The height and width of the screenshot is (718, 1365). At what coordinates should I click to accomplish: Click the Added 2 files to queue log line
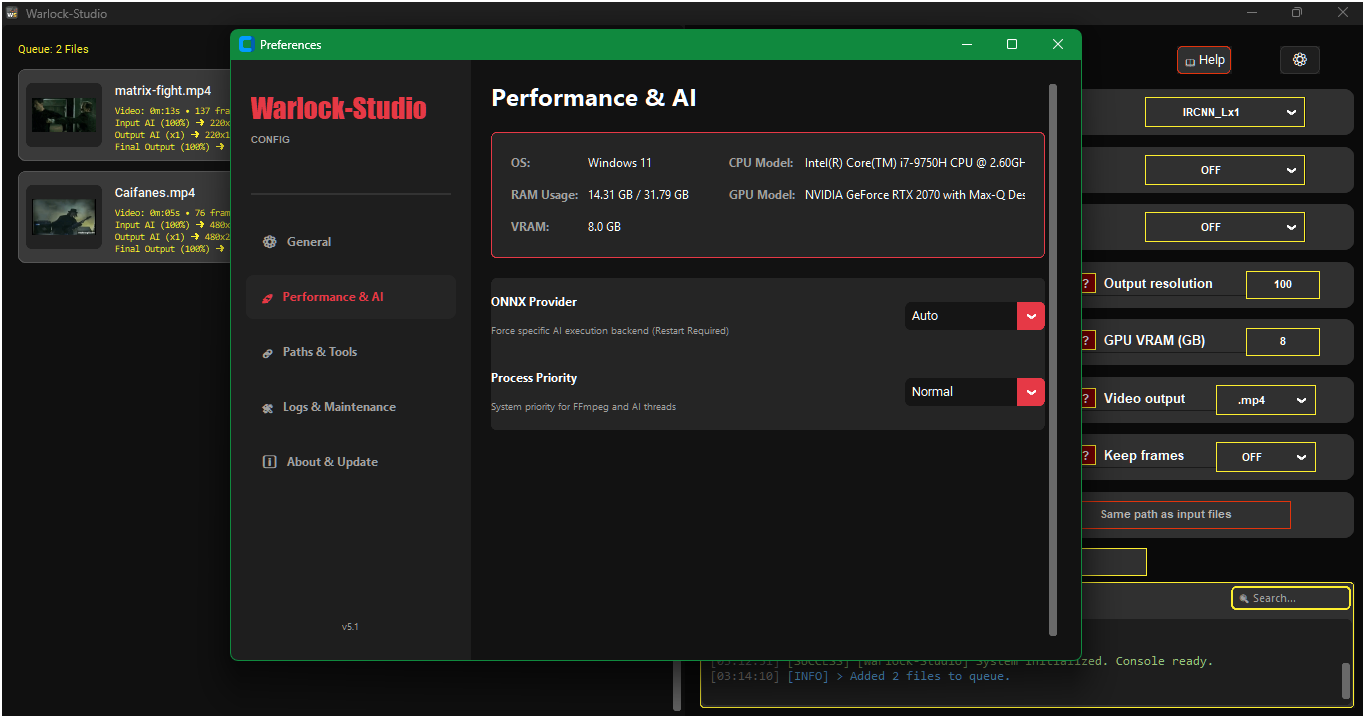(x=861, y=677)
